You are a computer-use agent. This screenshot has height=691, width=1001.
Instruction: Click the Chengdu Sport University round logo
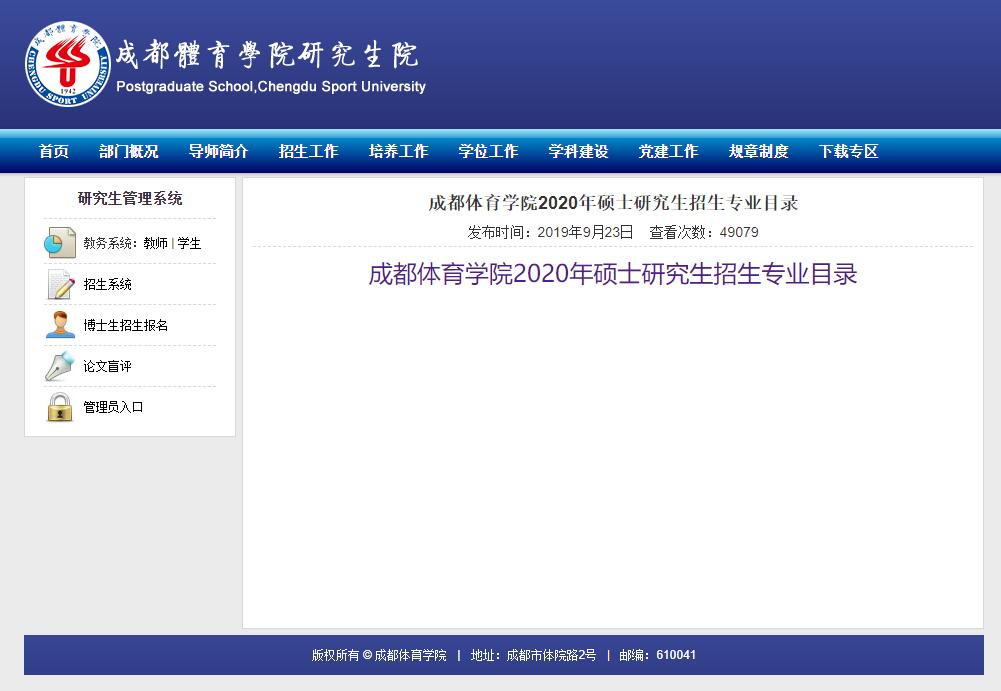click(x=68, y=64)
